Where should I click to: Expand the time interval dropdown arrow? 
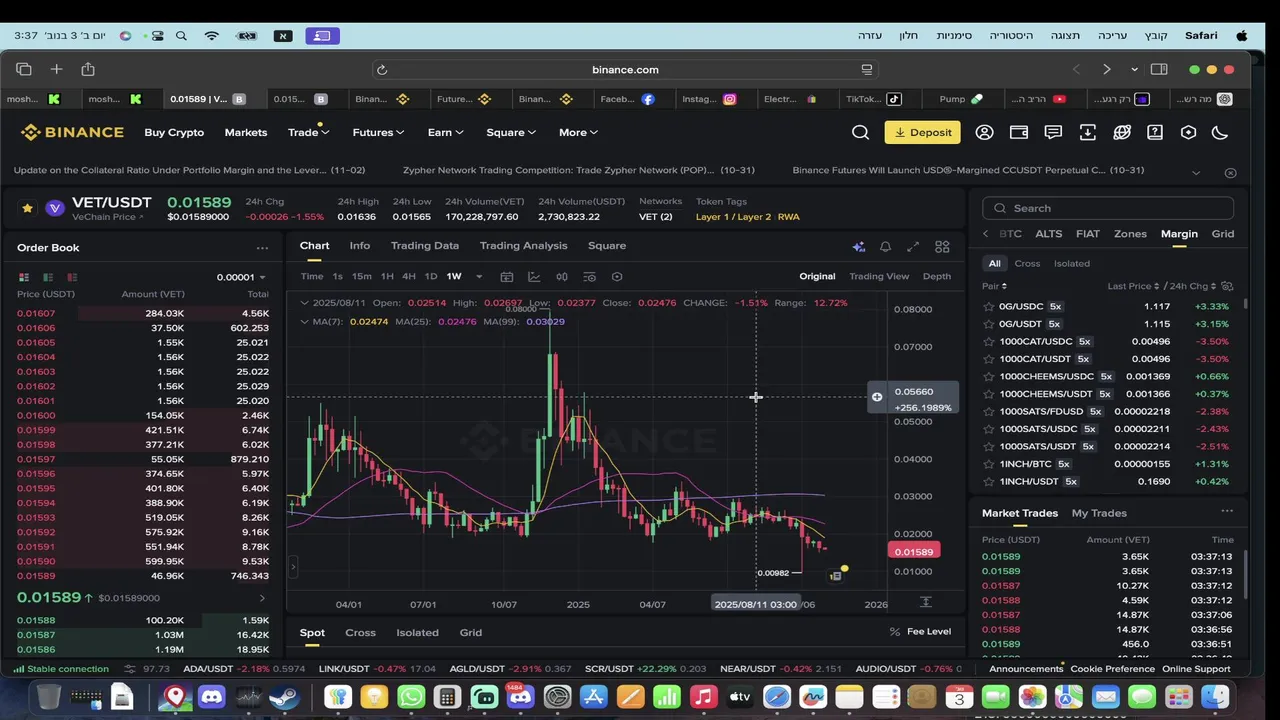tap(479, 277)
